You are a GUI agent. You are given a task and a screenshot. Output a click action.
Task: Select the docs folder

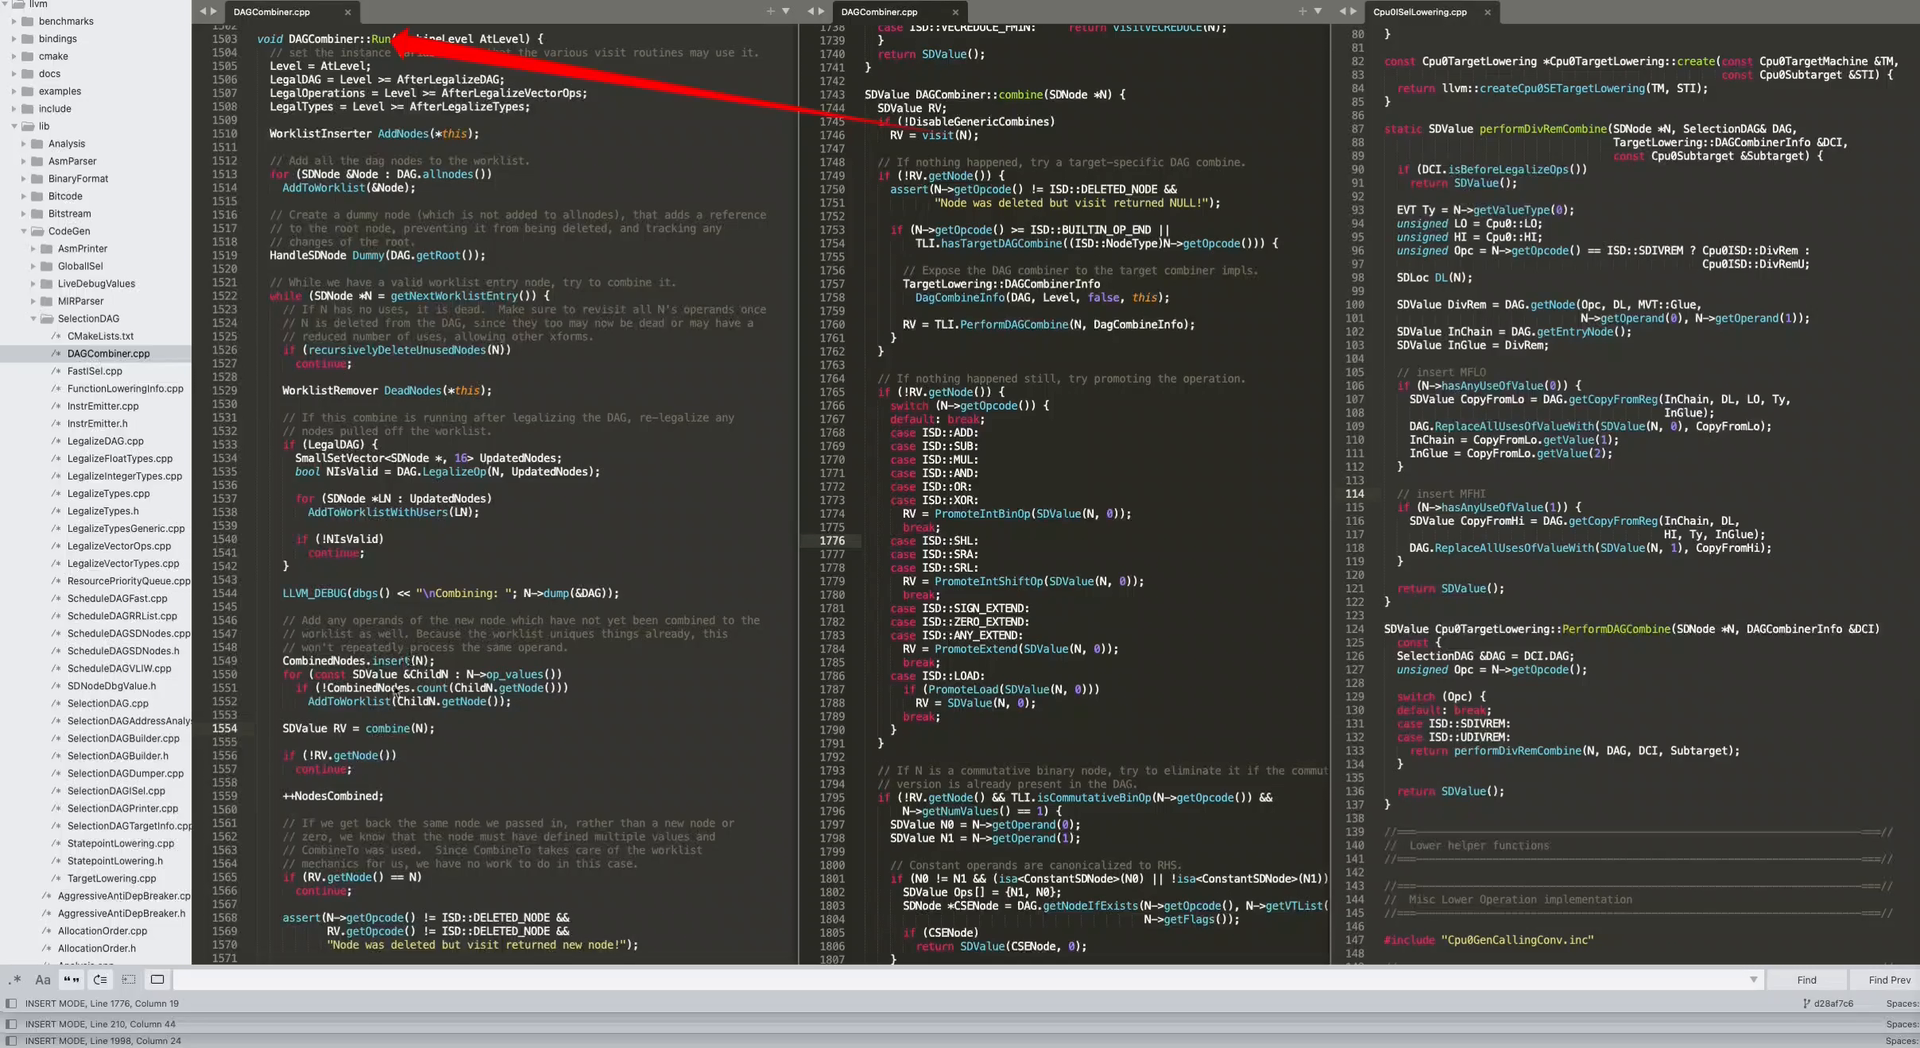click(x=49, y=74)
